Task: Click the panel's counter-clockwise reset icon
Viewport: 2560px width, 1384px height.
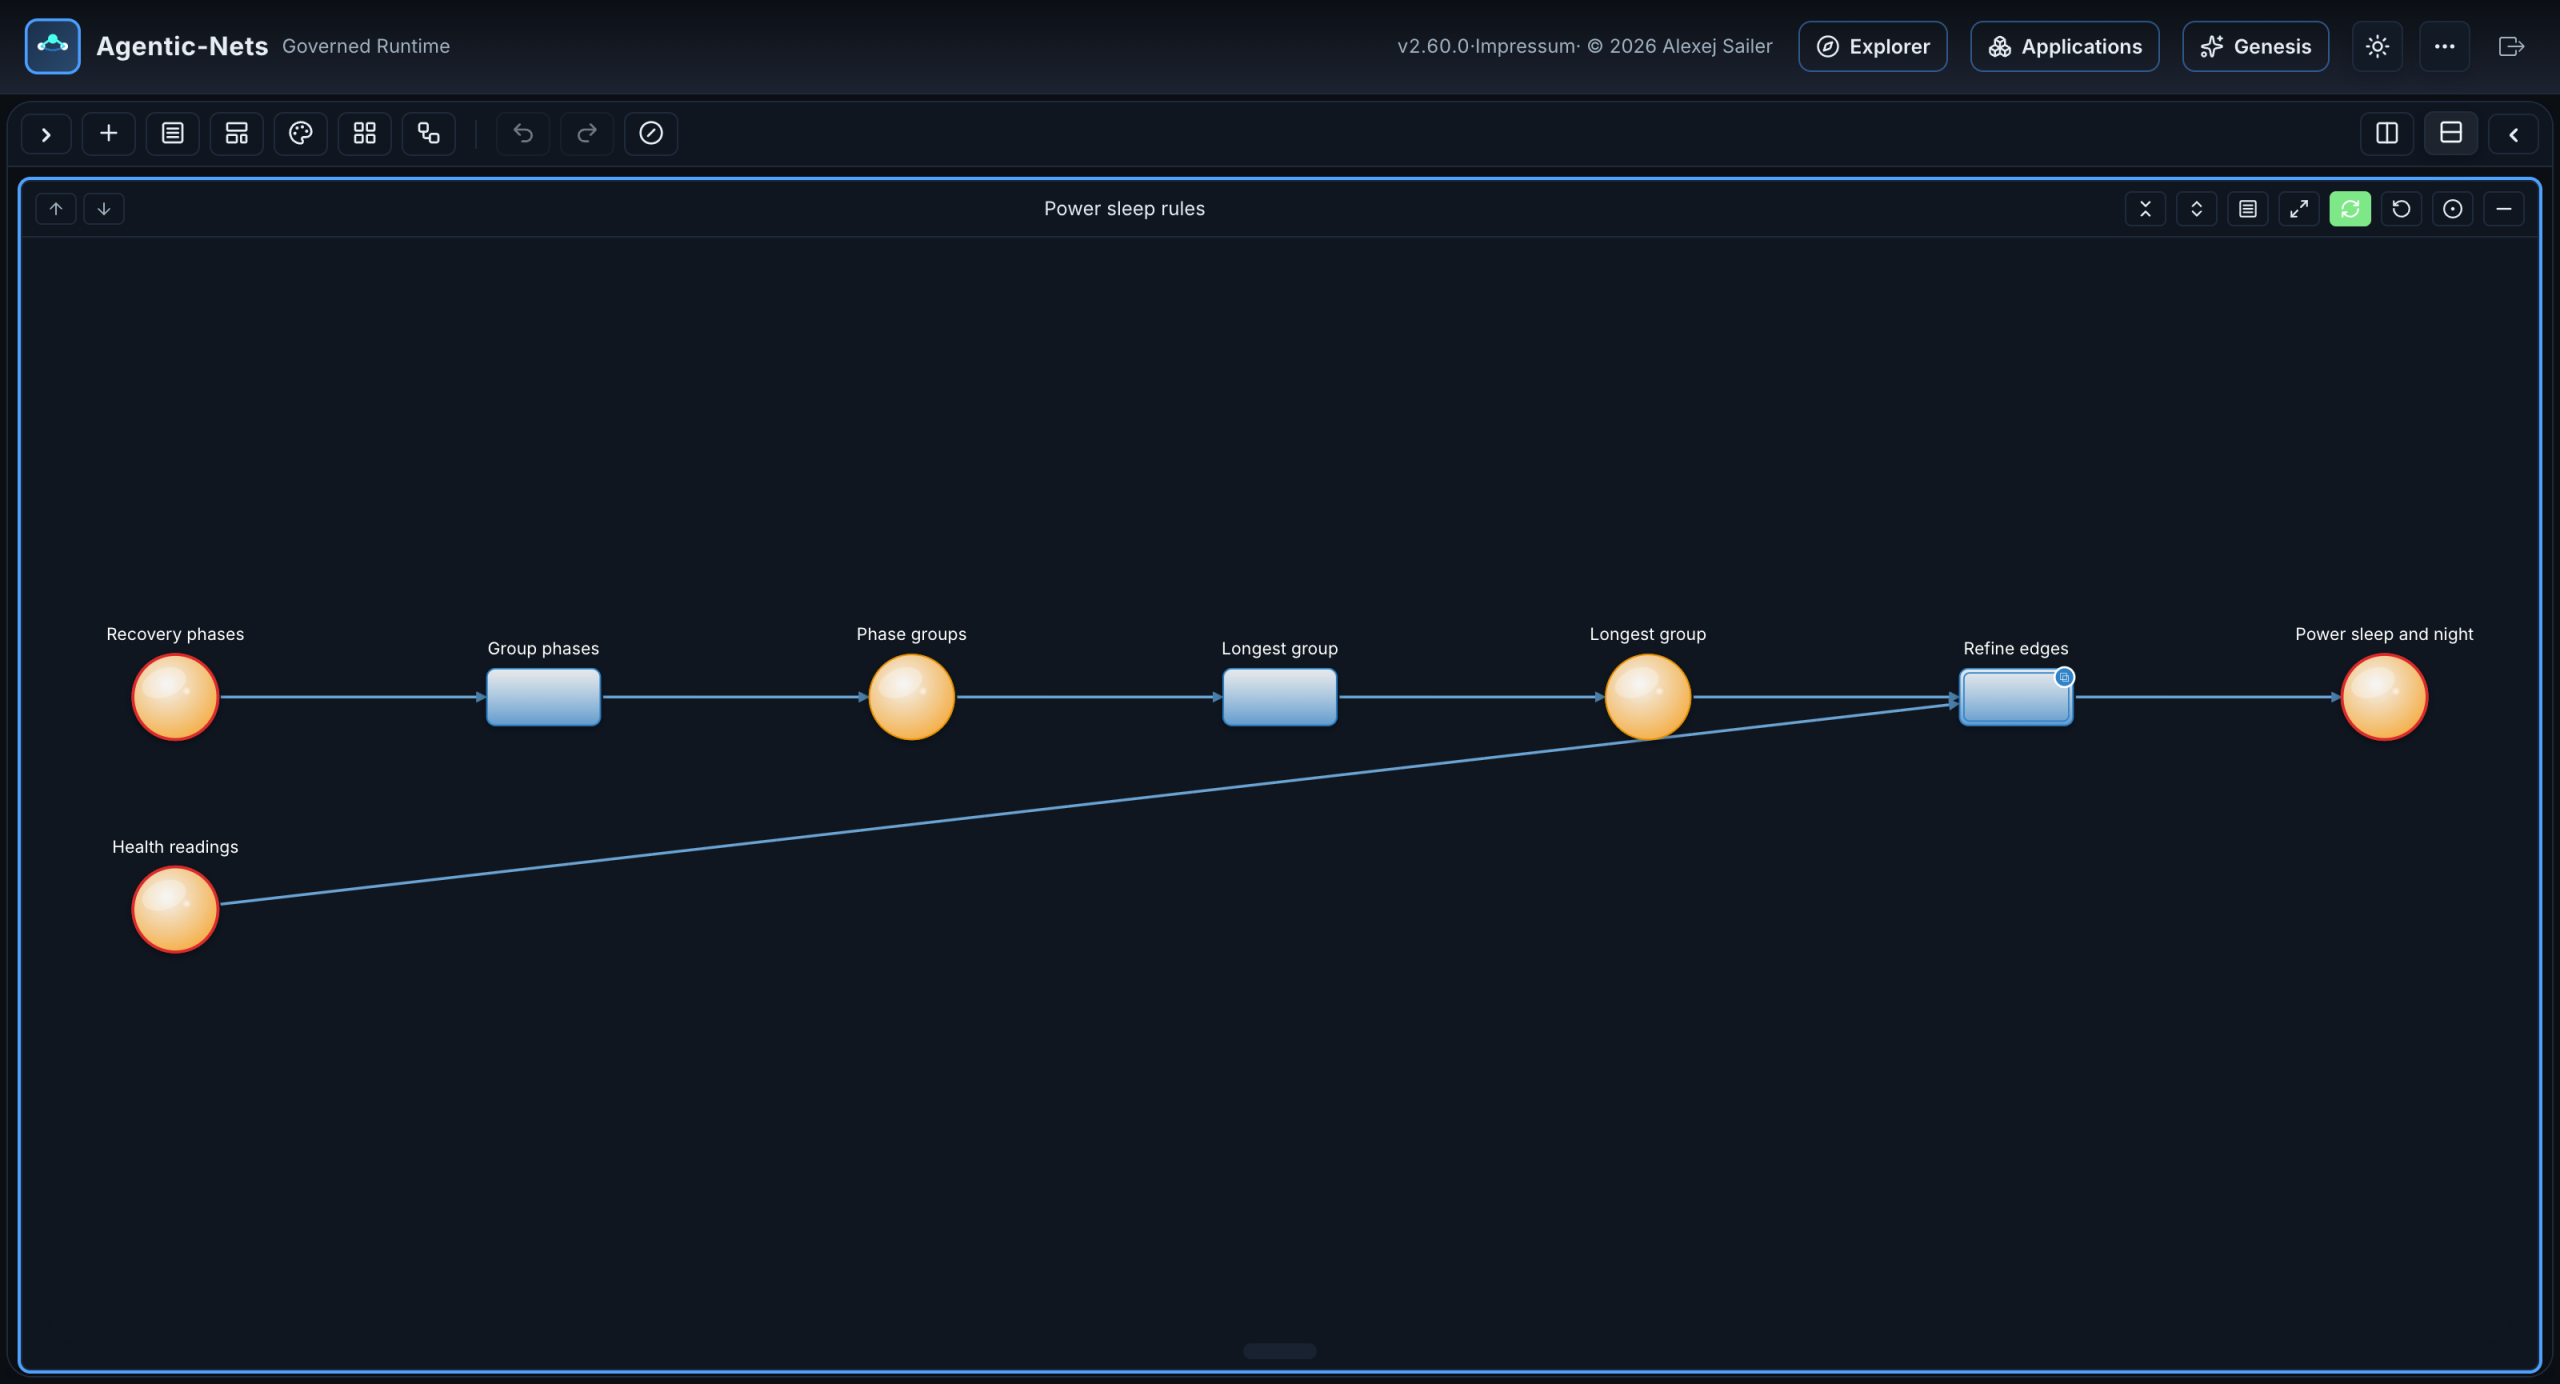Action: [x=2401, y=208]
